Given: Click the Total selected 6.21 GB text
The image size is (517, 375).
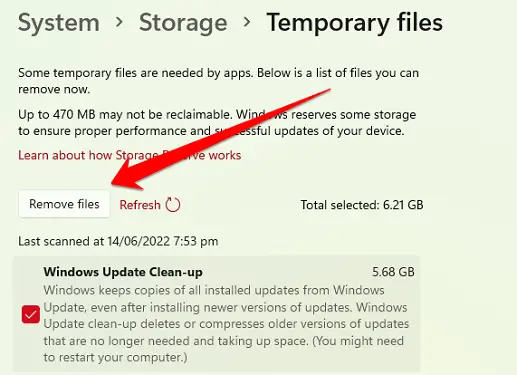Looking at the screenshot, I should point(362,205).
